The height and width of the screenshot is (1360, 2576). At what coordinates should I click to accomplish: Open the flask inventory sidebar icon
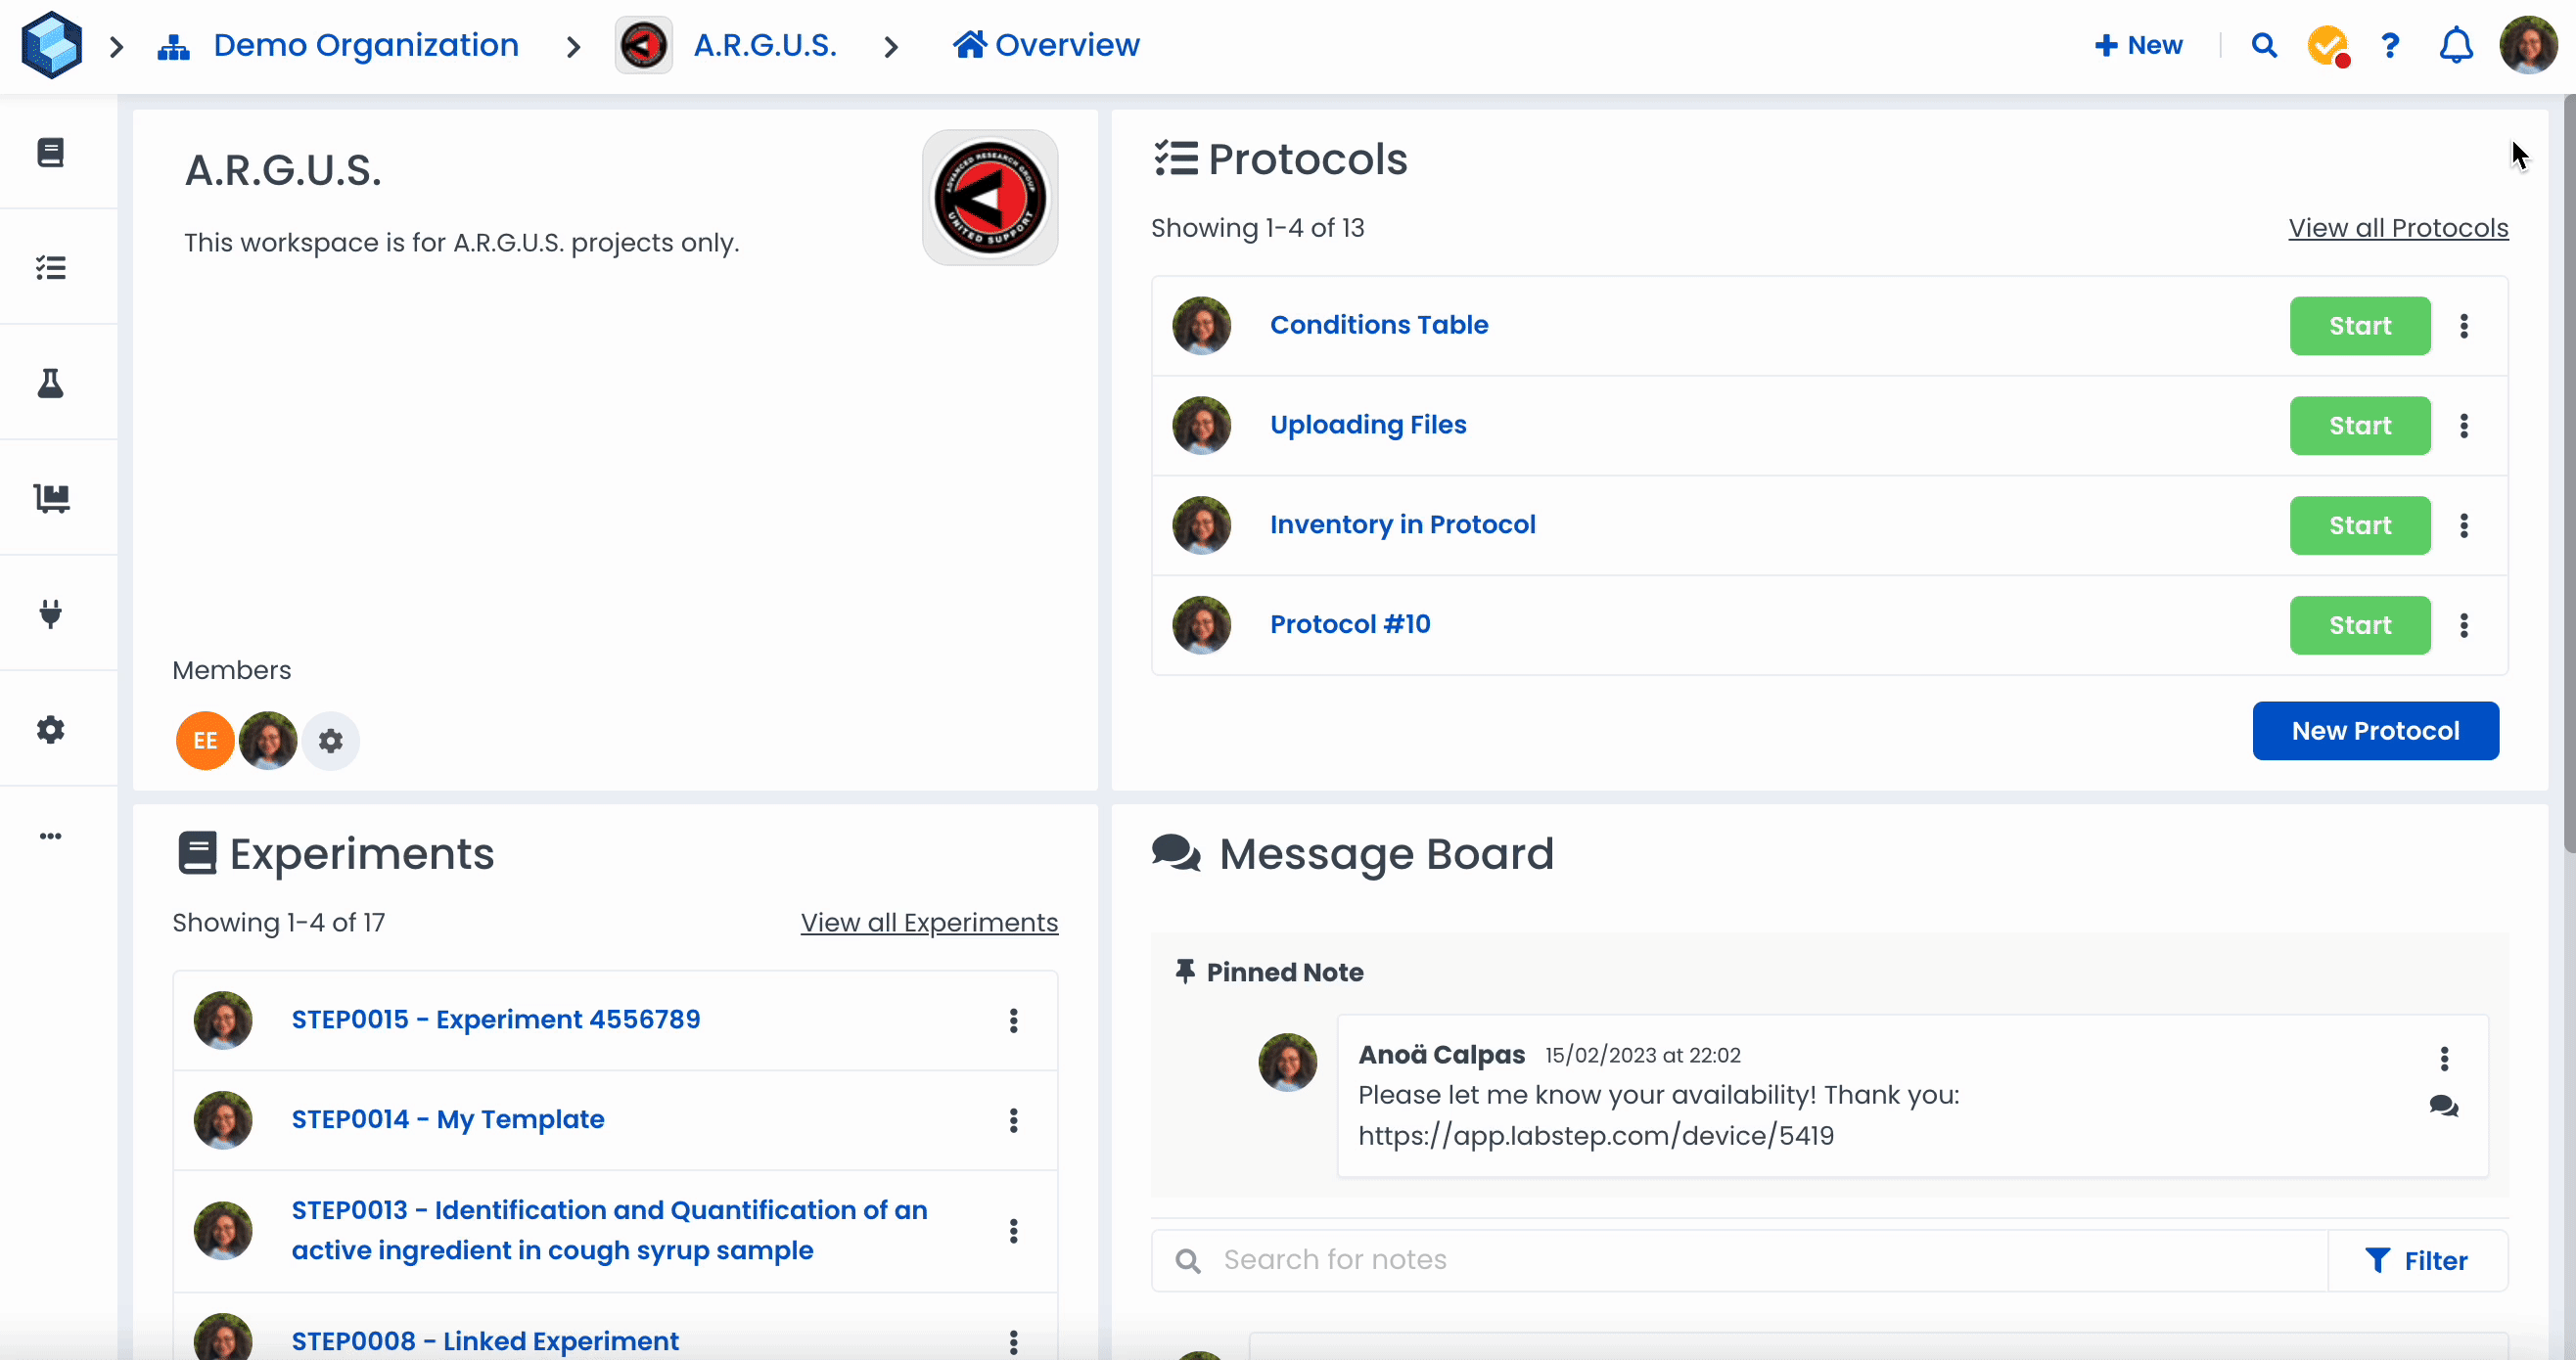click(x=51, y=383)
